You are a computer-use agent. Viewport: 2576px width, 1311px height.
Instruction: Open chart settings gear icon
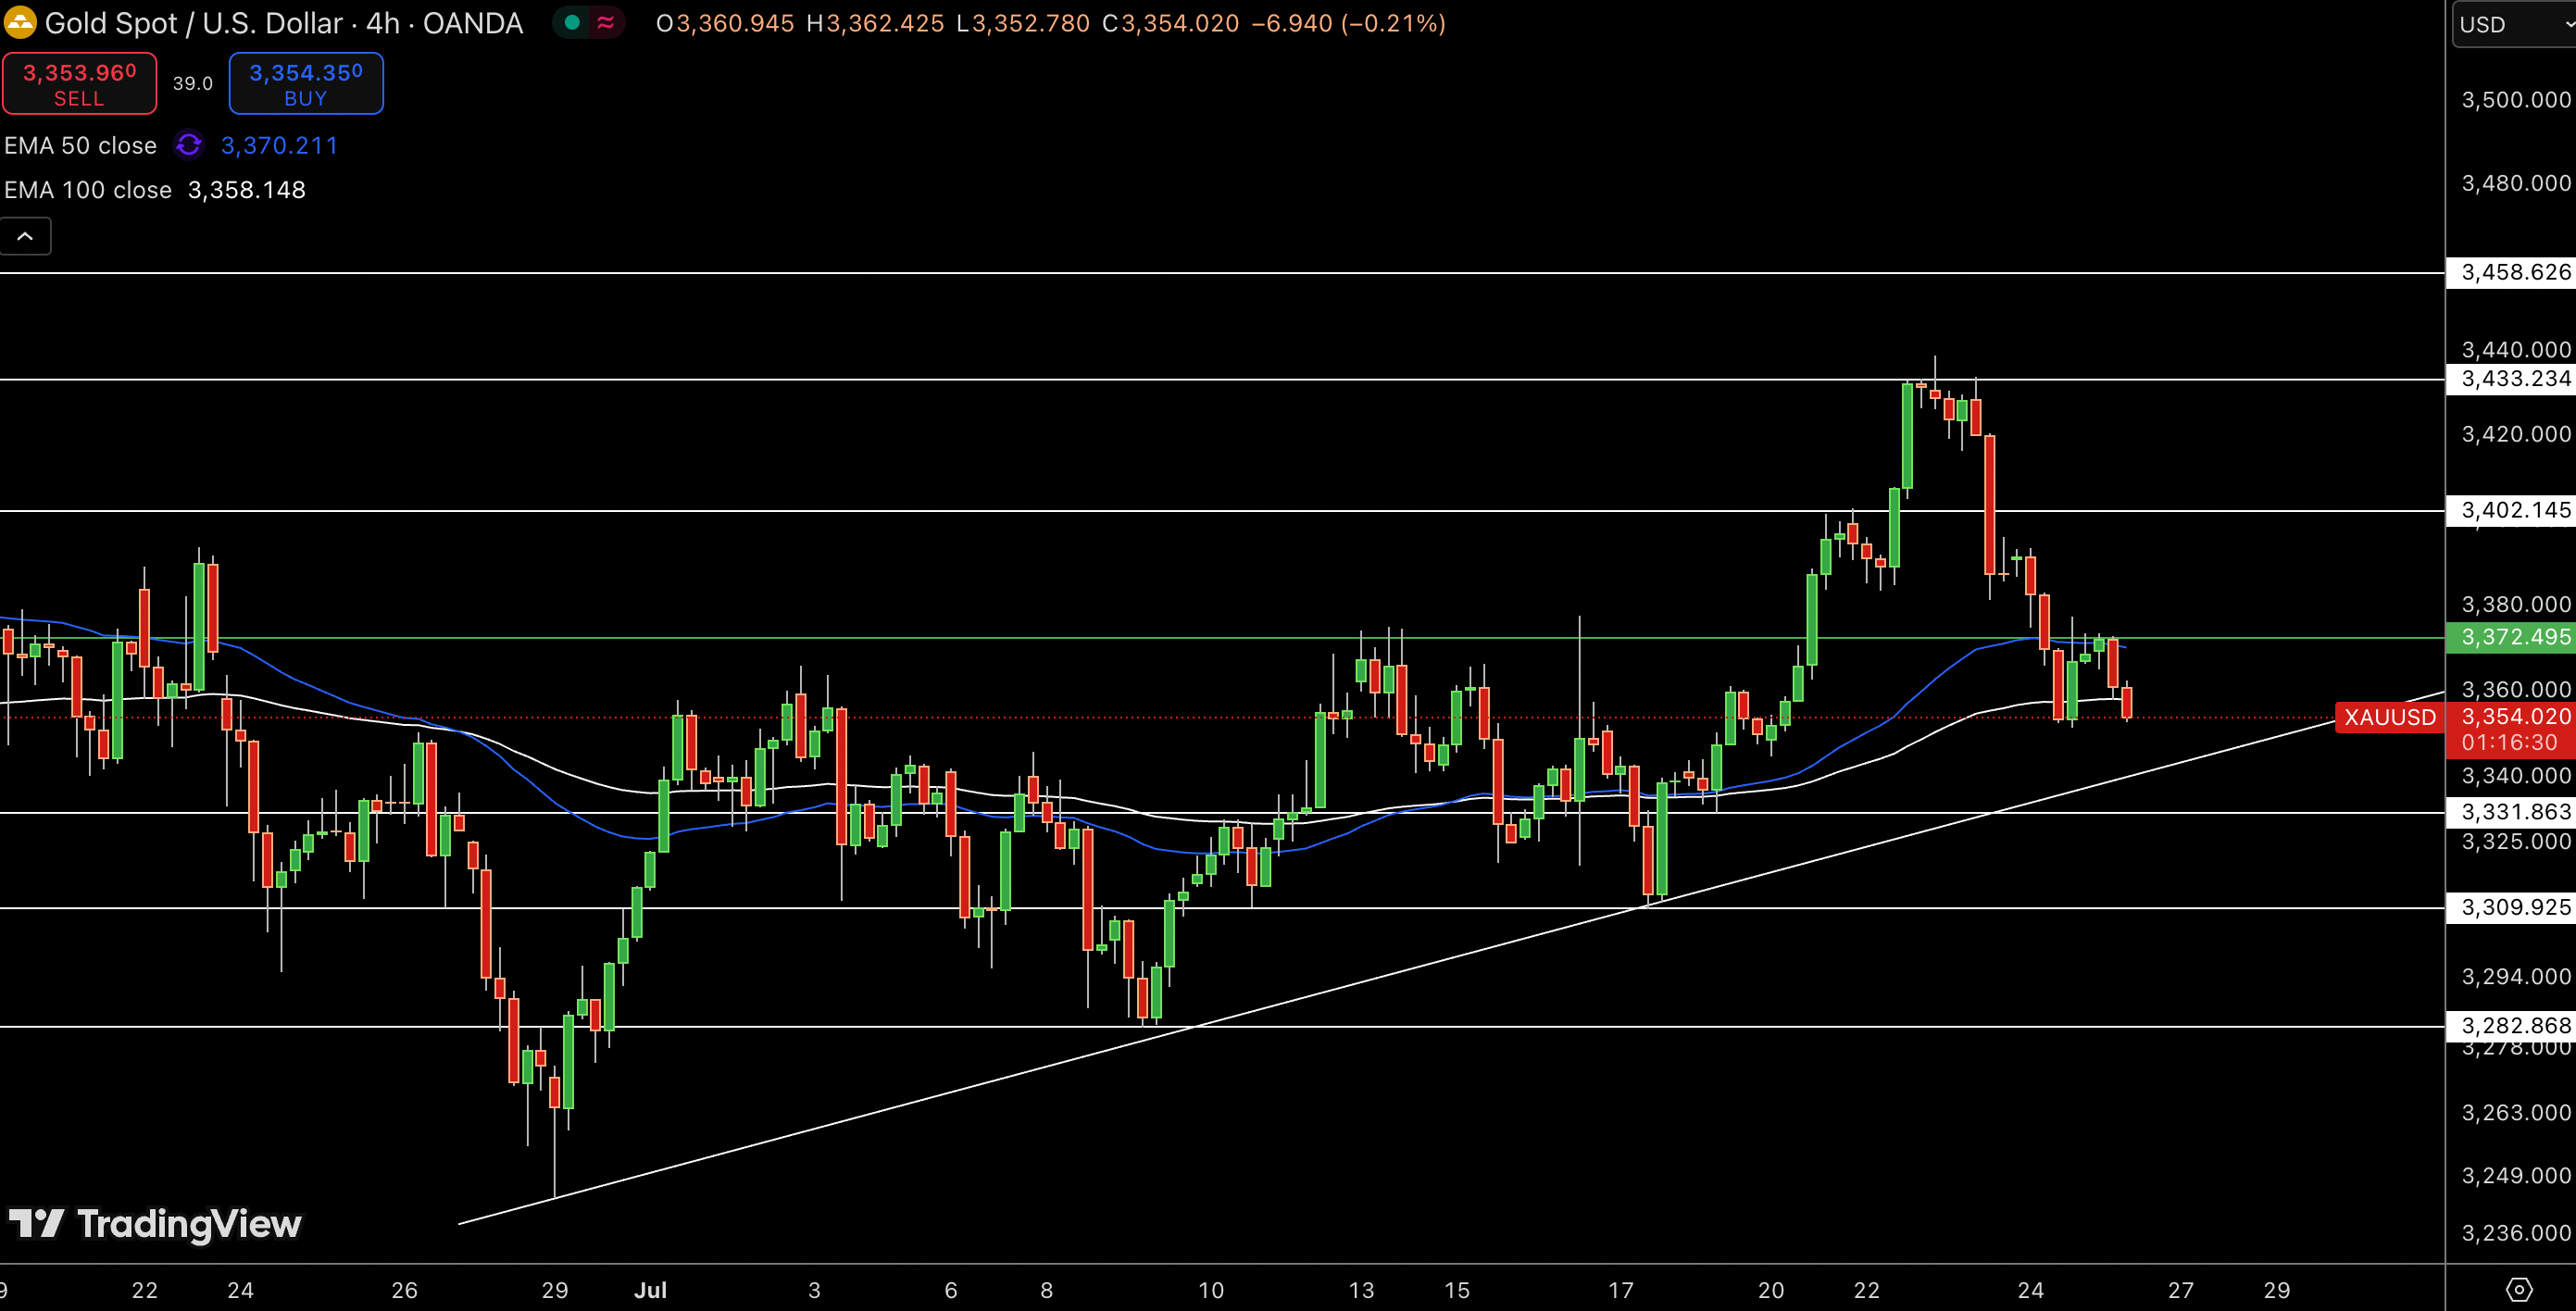click(x=2519, y=1289)
